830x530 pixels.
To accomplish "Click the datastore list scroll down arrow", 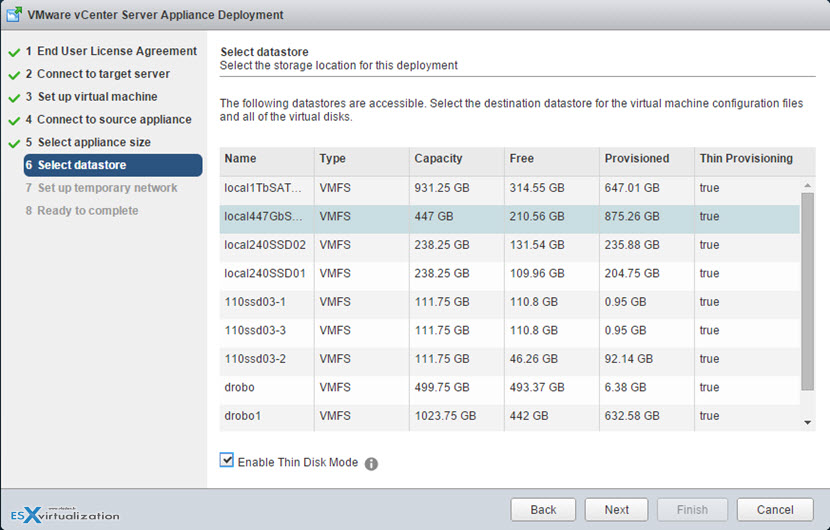I will tap(807, 423).
